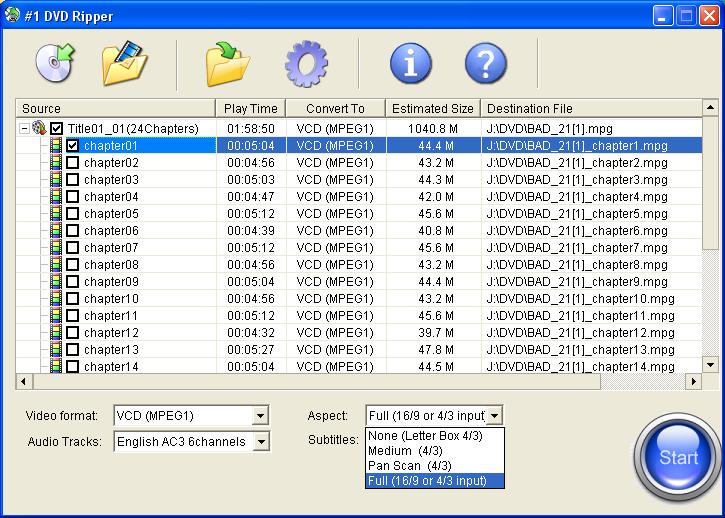Viewport: 725px width, 518px height.
Task: Minimize the DVD Ripper window
Action: tap(663, 16)
